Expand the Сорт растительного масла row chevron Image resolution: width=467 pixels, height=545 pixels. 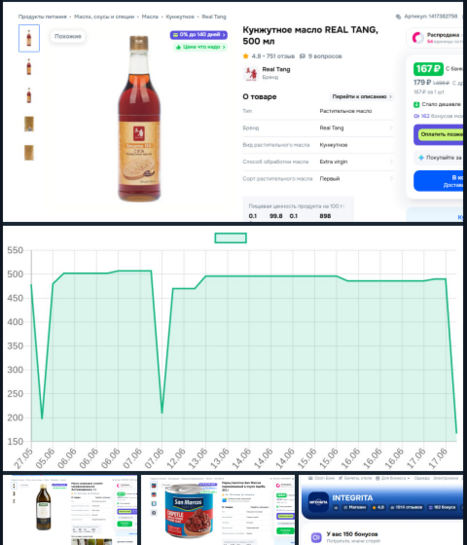coord(391,178)
